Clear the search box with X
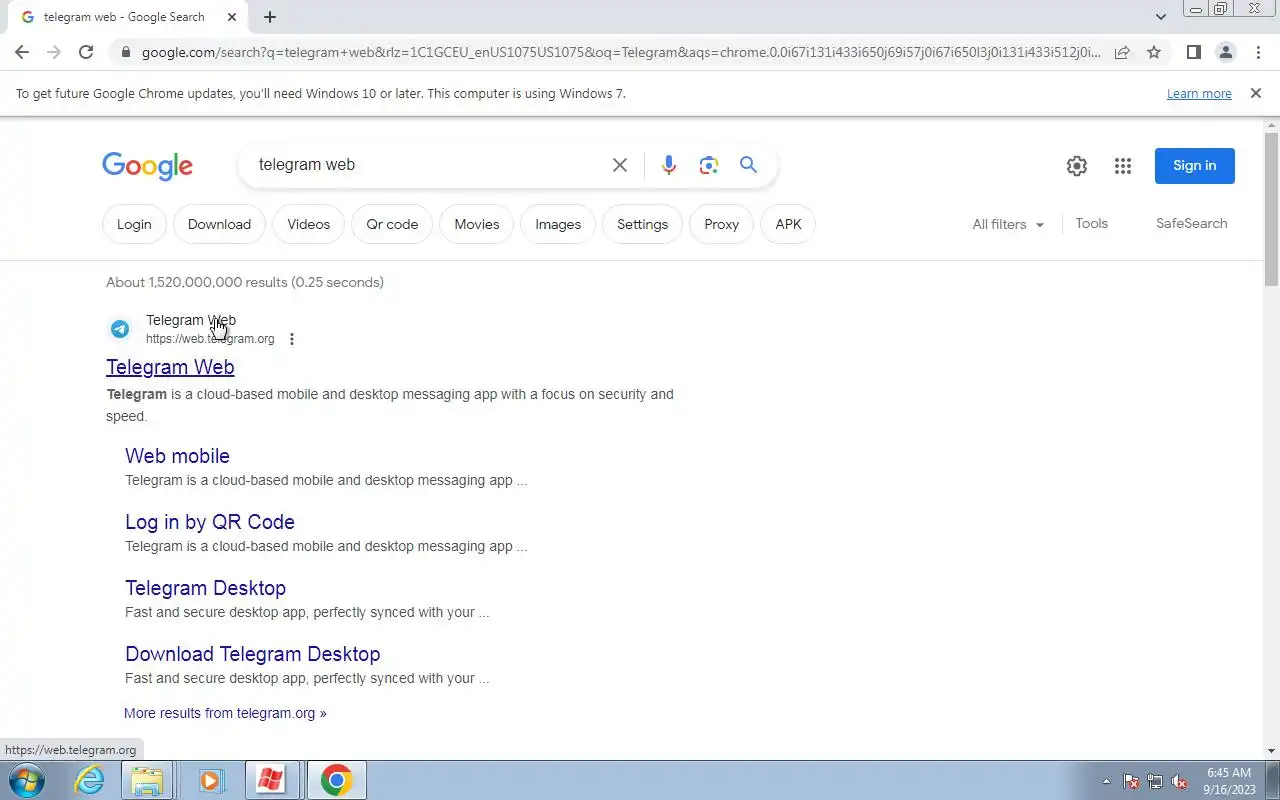The height and width of the screenshot is (800, 1280). click(x=620, y=165)
